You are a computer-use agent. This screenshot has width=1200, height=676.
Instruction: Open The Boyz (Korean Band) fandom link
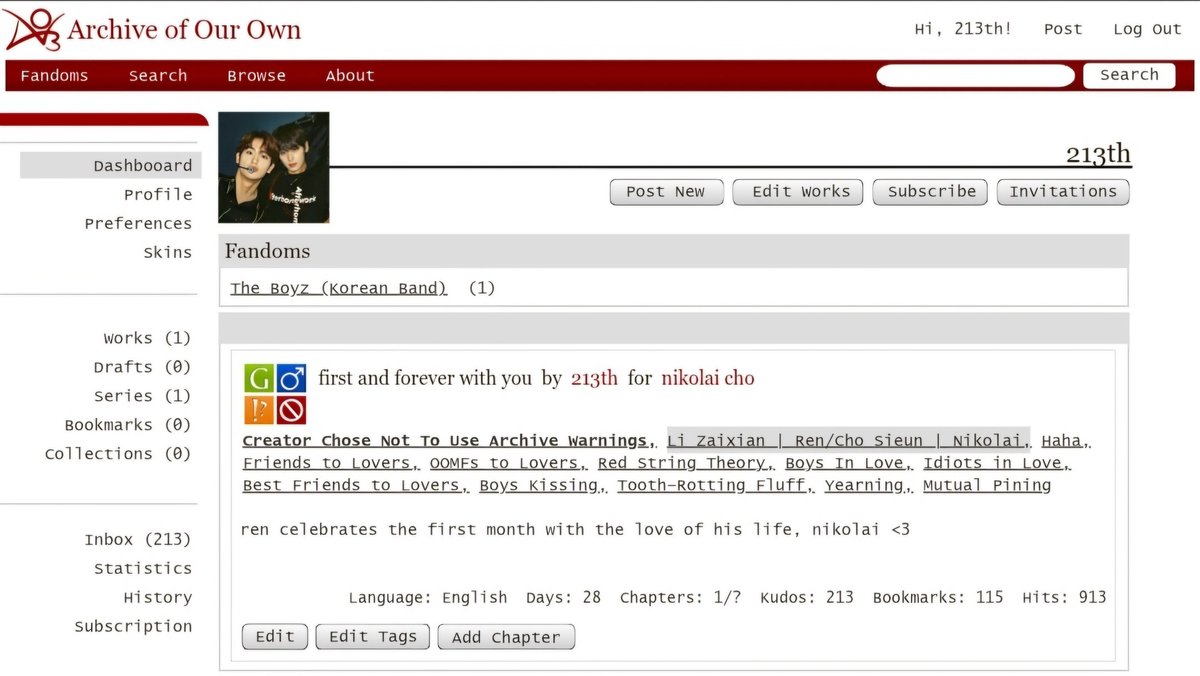pyautogui.click(x=339, y=289)
